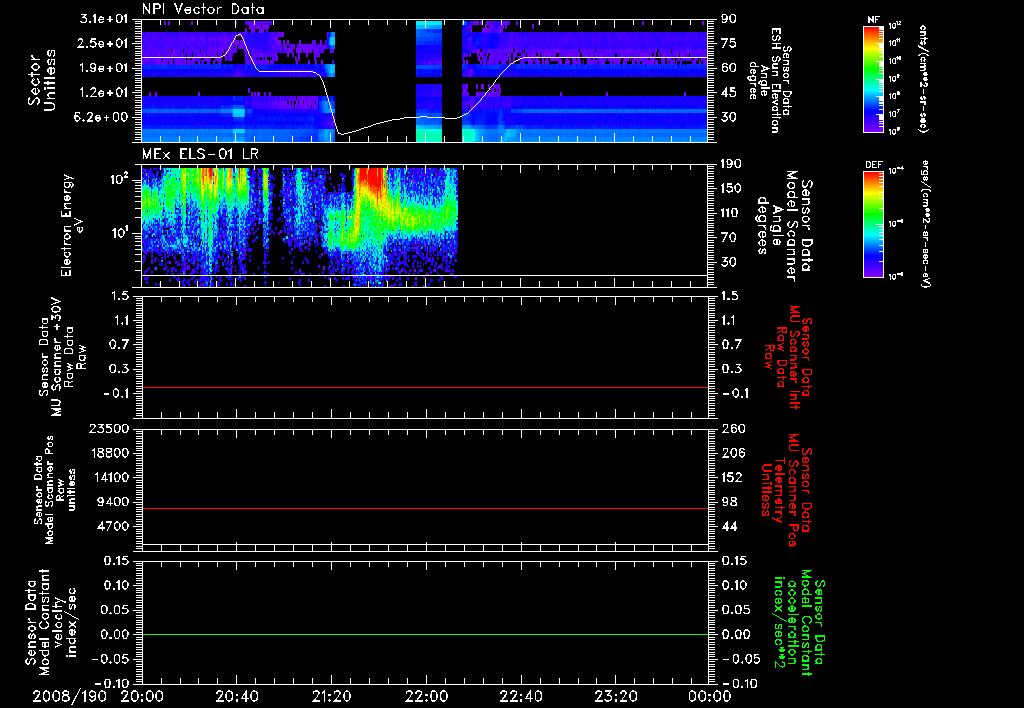
Task: Click the 23:20 time axis label
Action: (615, 696)
